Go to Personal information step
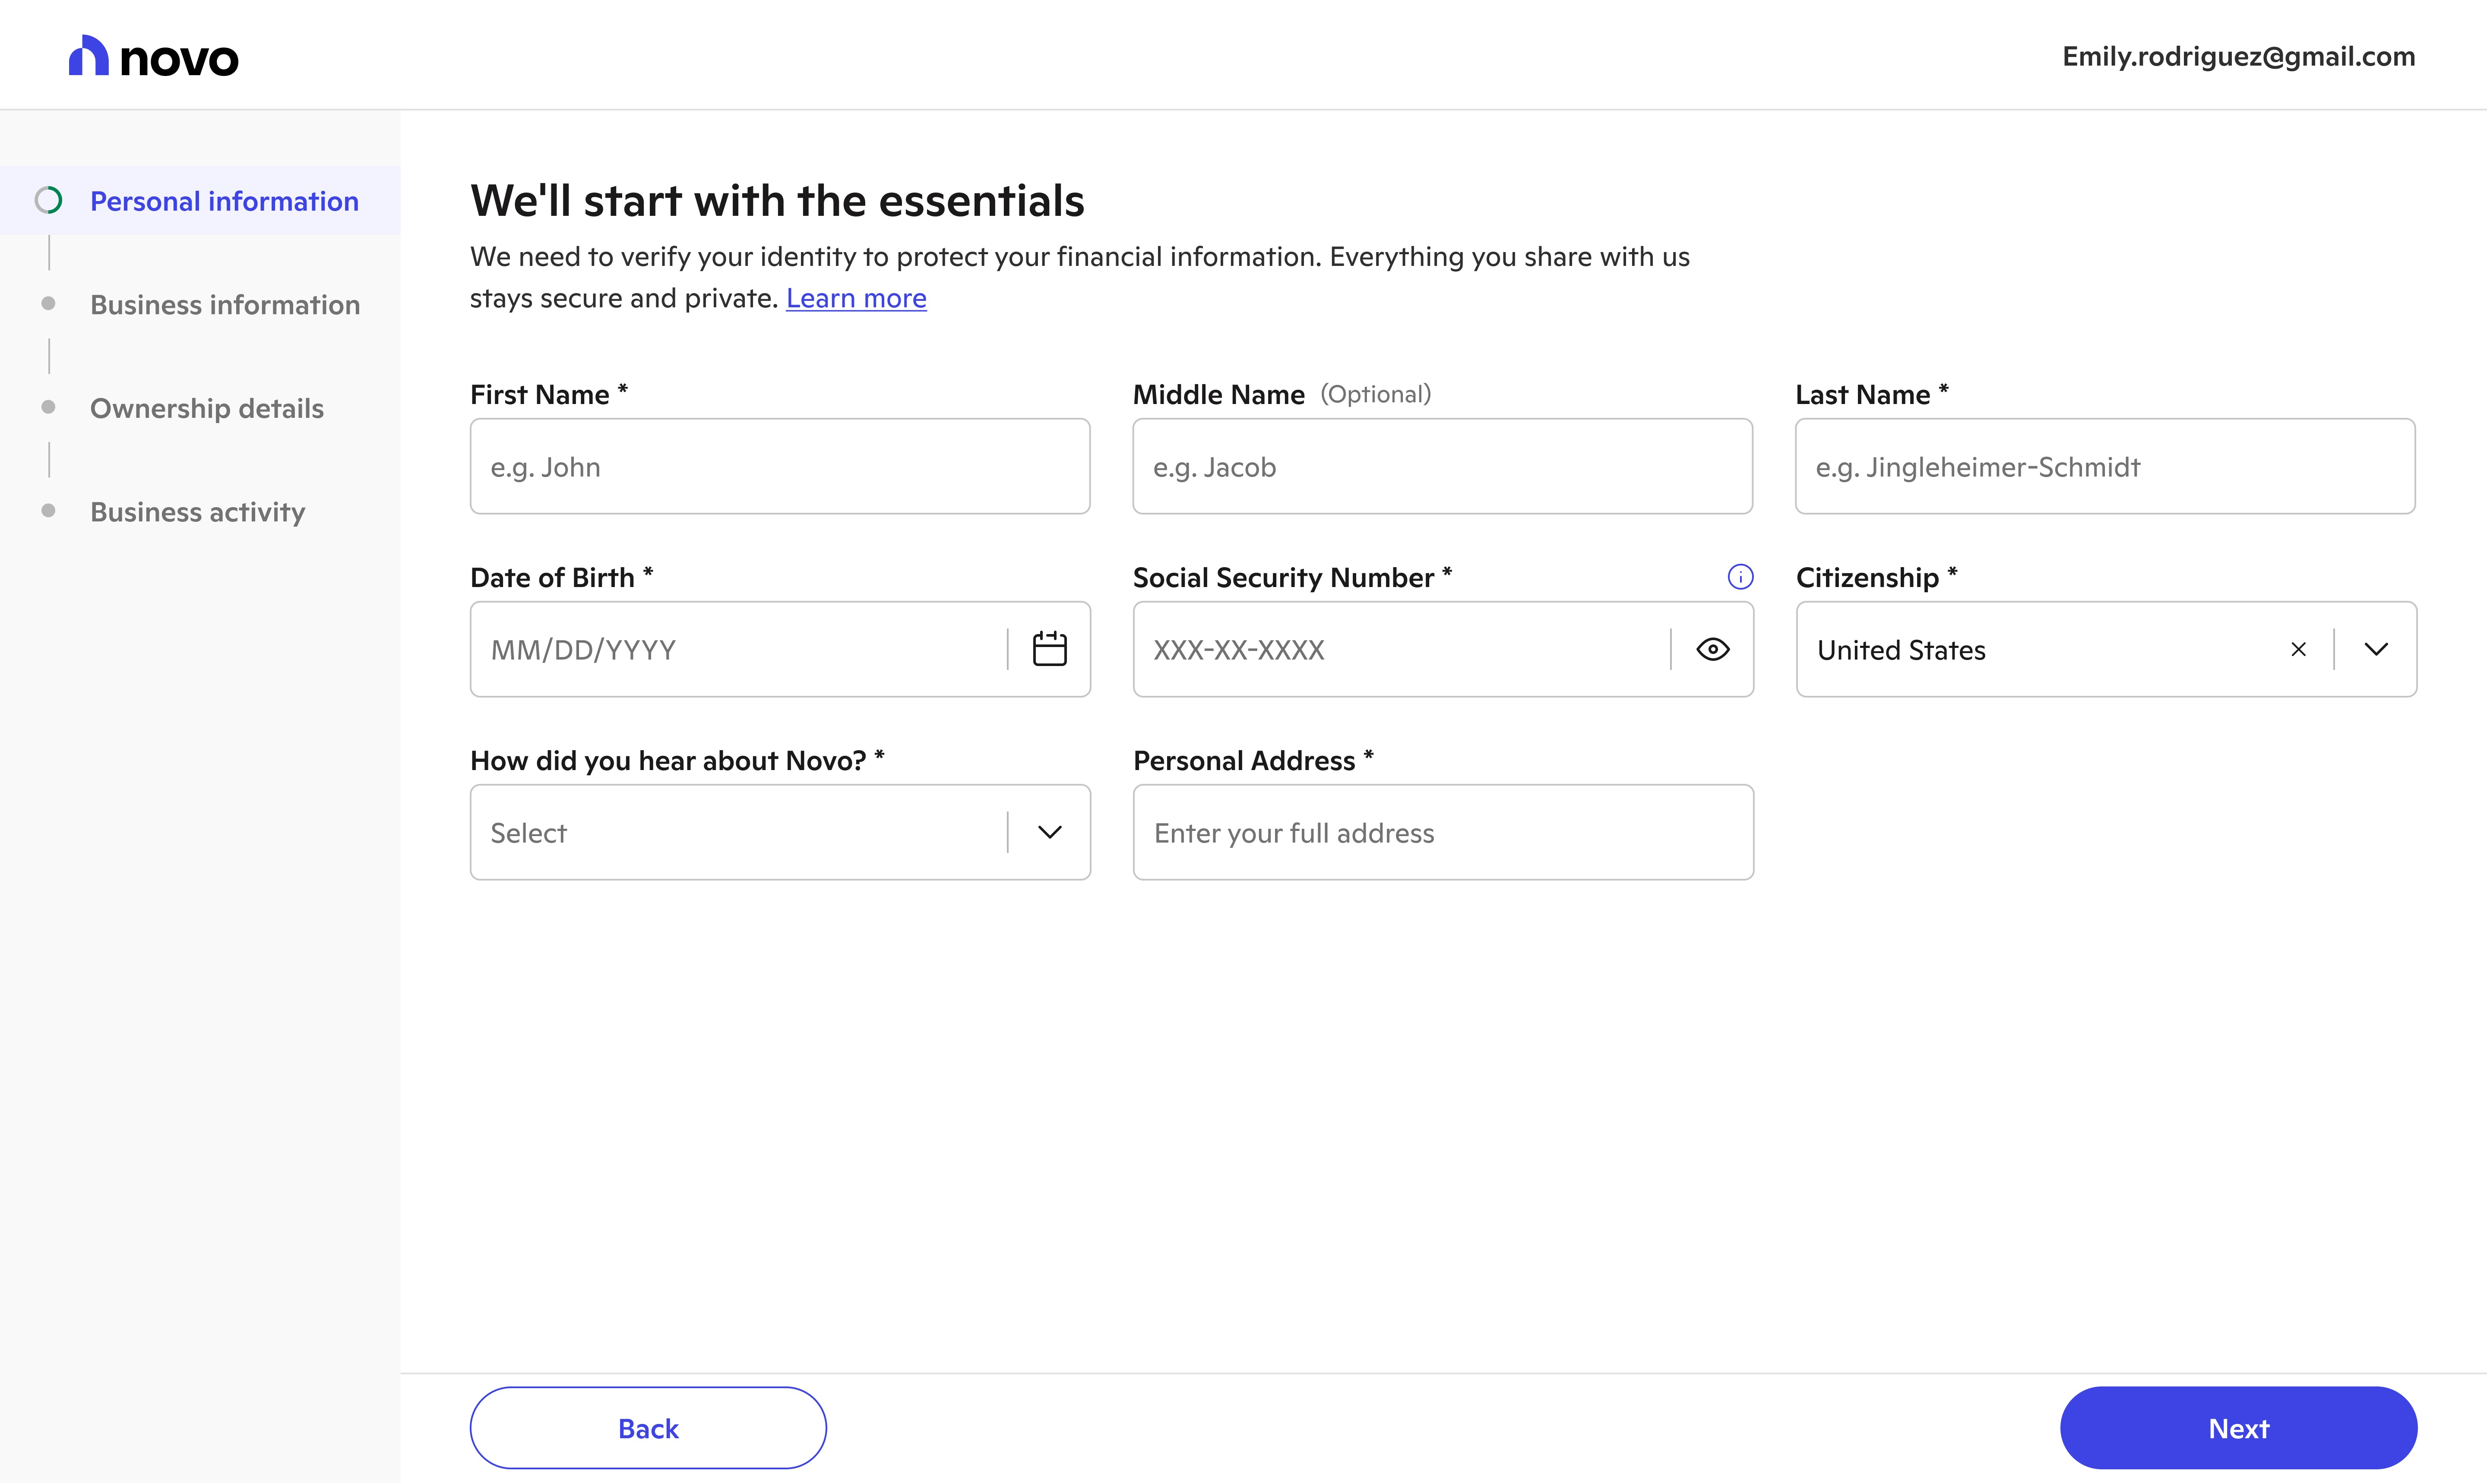2487x1484 pixels. click(x=224, y=201)
